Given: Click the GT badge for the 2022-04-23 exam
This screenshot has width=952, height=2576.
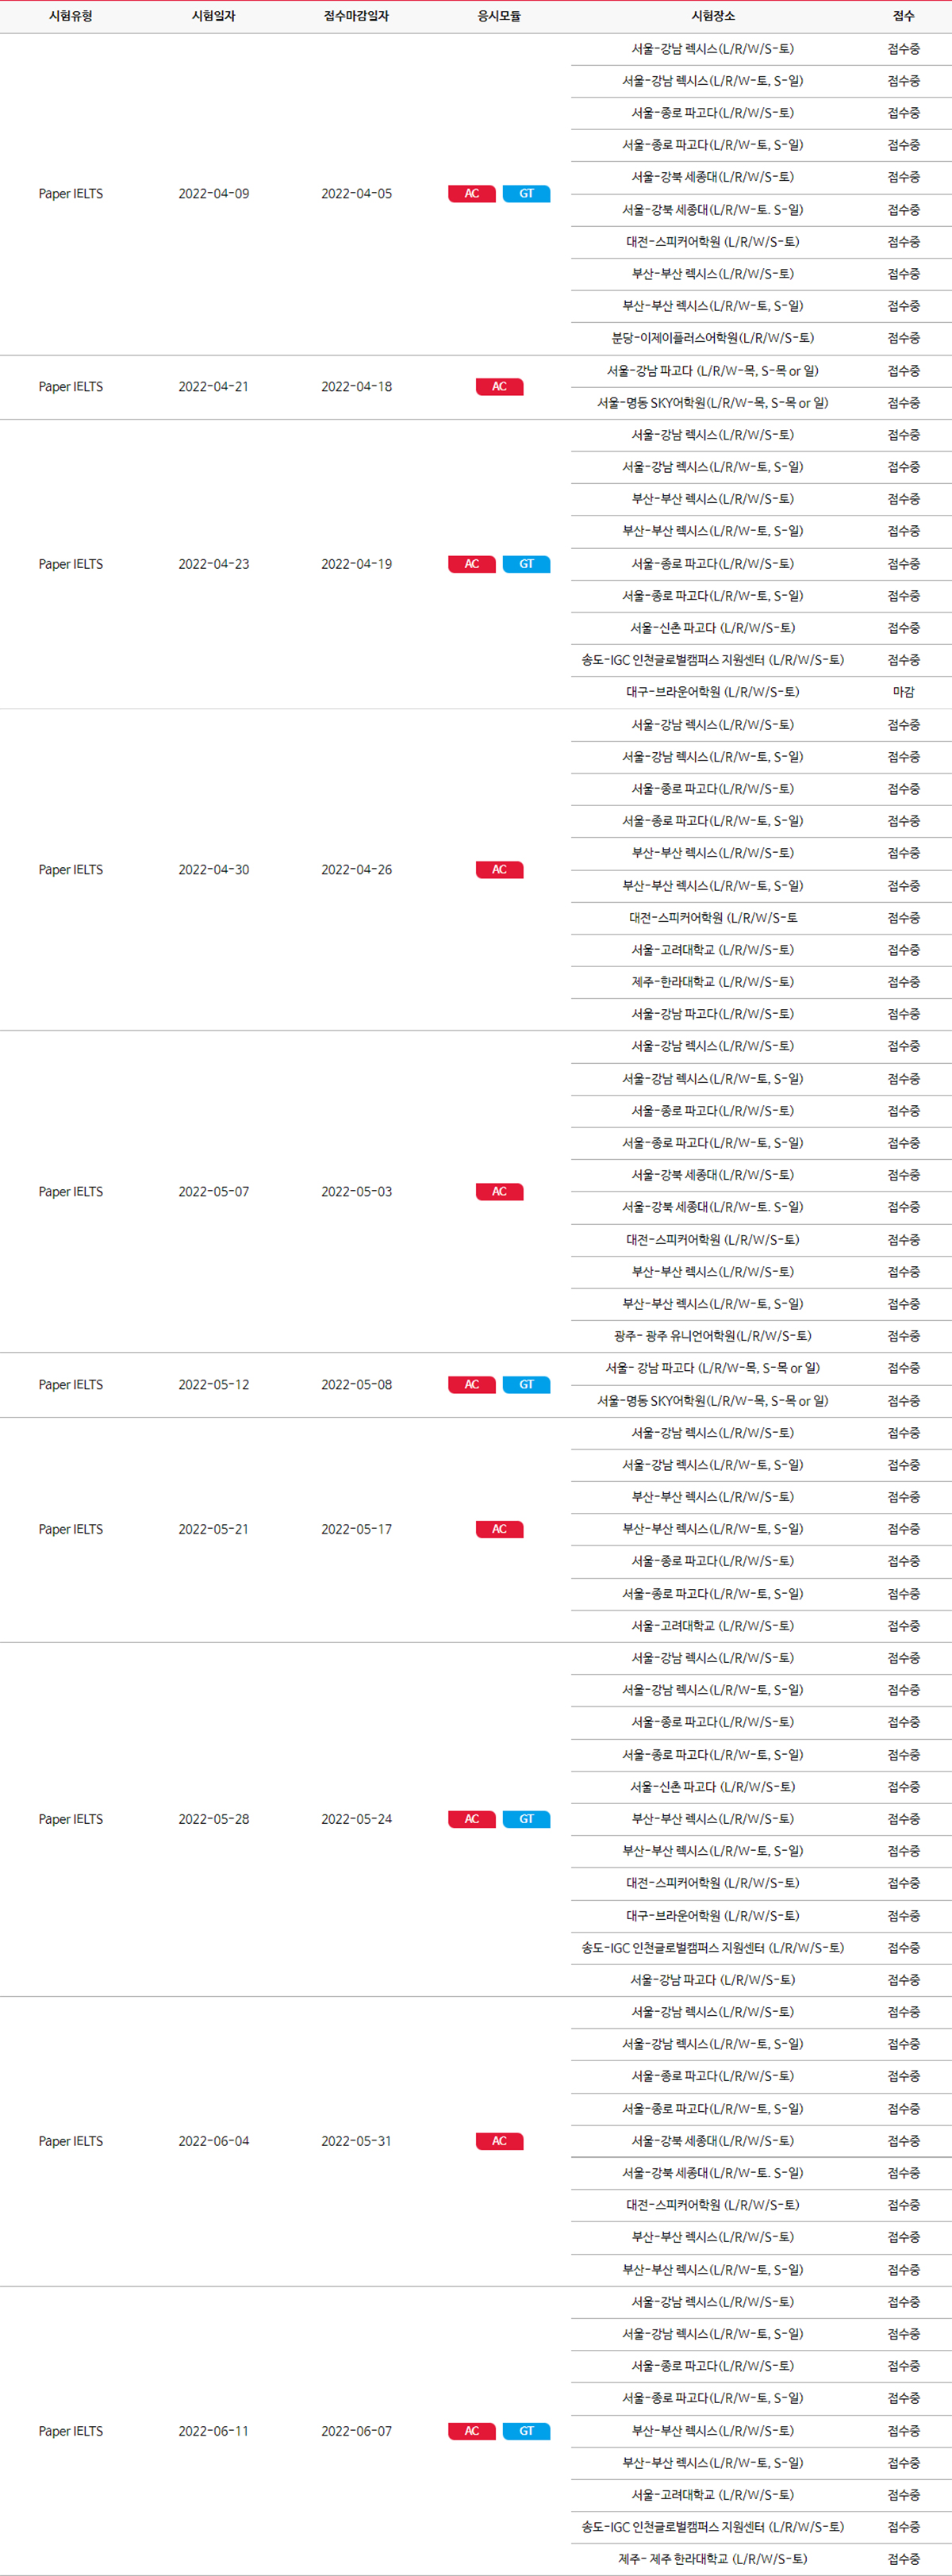Looking at the screenshot, I should coord(526,564).
